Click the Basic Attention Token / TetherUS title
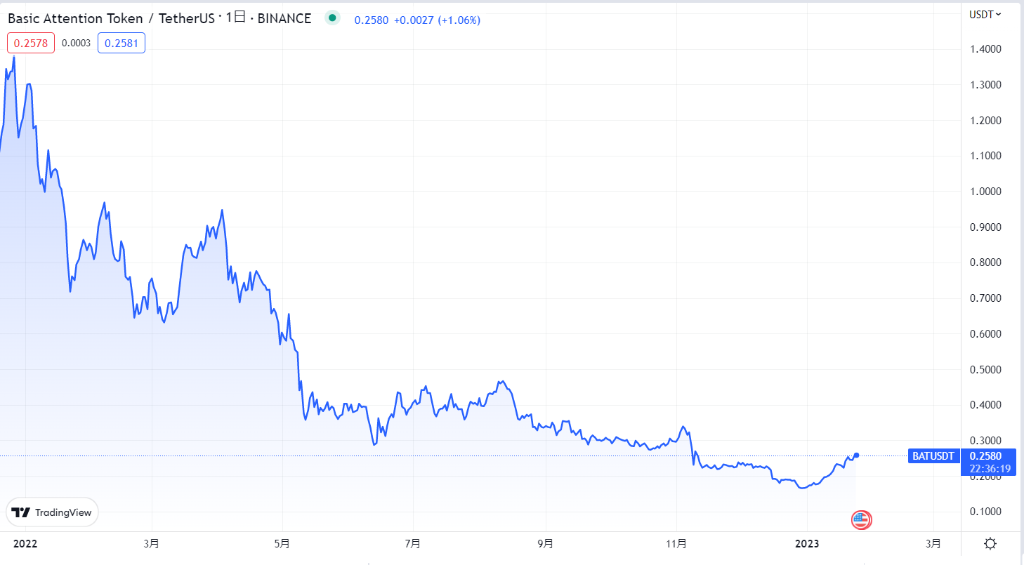 point(111,18)
